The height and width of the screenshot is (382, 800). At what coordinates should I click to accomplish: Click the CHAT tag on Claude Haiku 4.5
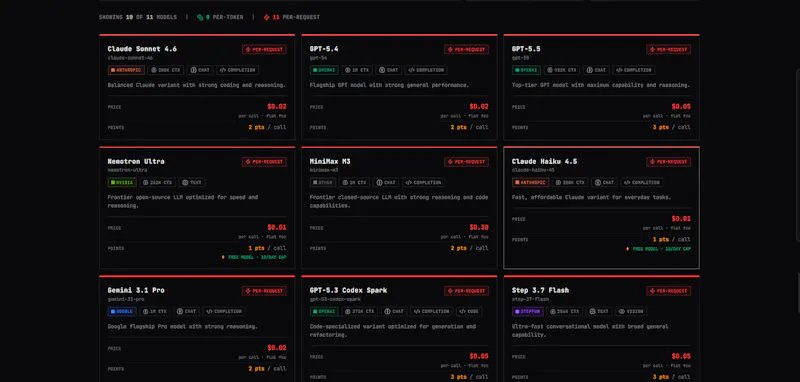click(605, 182)
